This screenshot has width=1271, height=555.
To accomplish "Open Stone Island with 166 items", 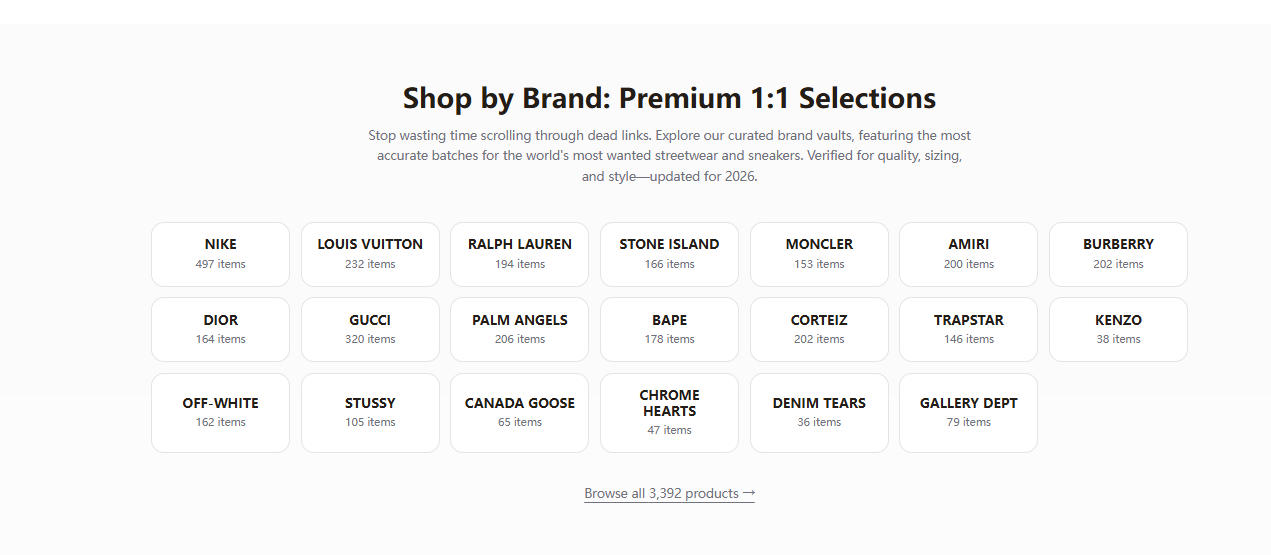I will coord(669,254).
